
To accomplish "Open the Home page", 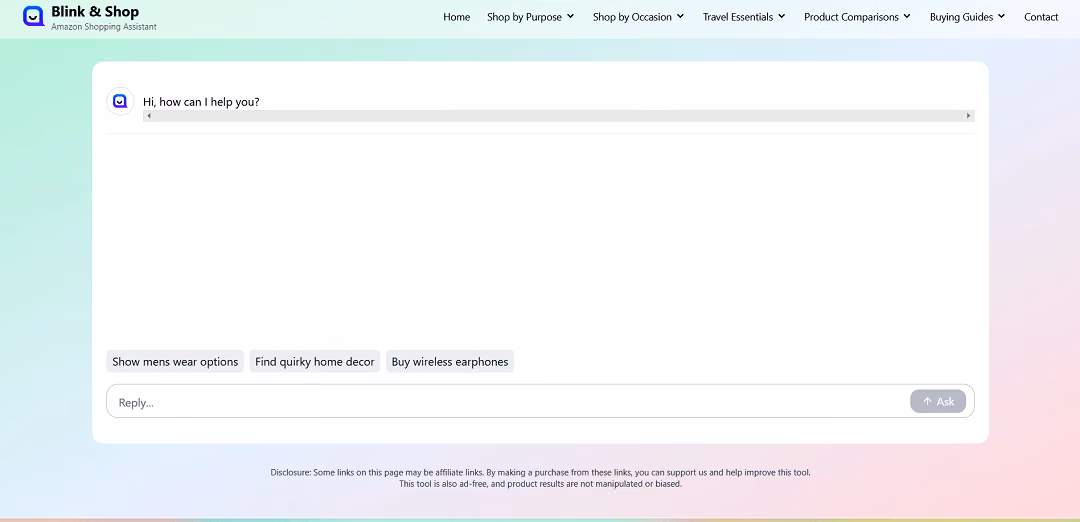I will pos(457,17).
